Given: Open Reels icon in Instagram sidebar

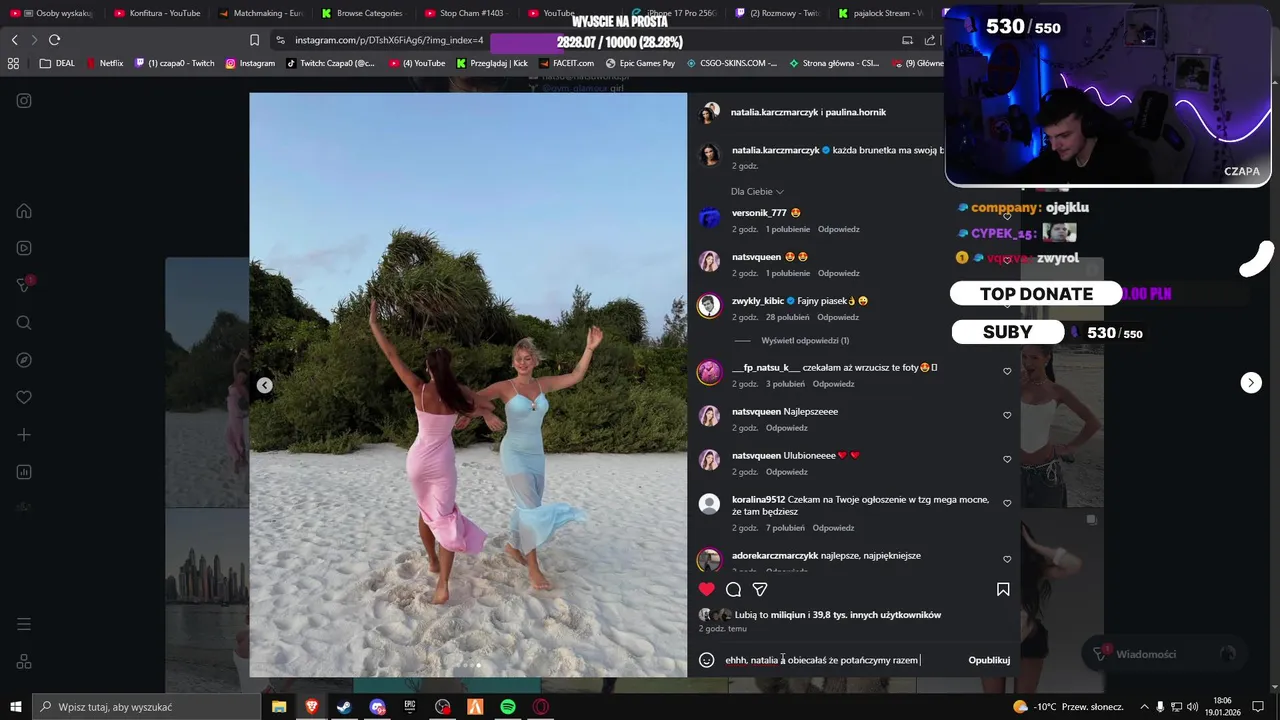Looking at the screenshot, I should coord(24,248).
